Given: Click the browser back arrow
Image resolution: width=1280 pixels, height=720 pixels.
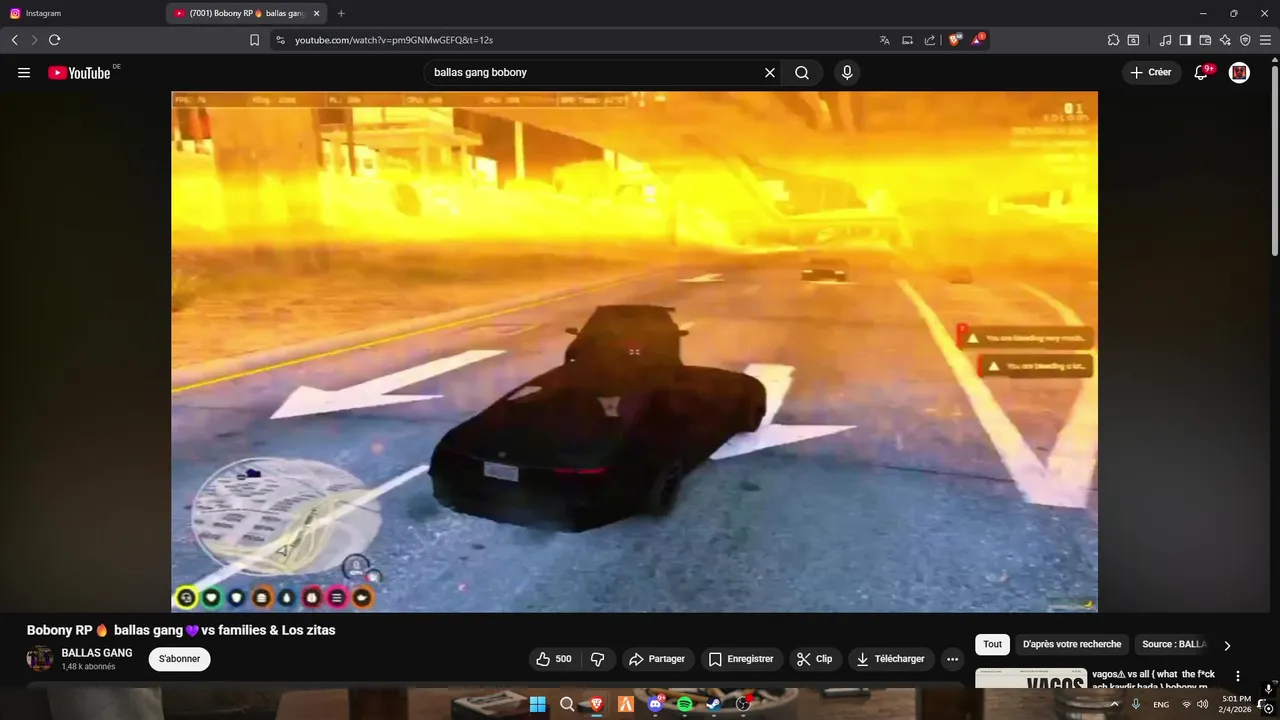Looking at the screenshot, I should [x=14, y=40].
